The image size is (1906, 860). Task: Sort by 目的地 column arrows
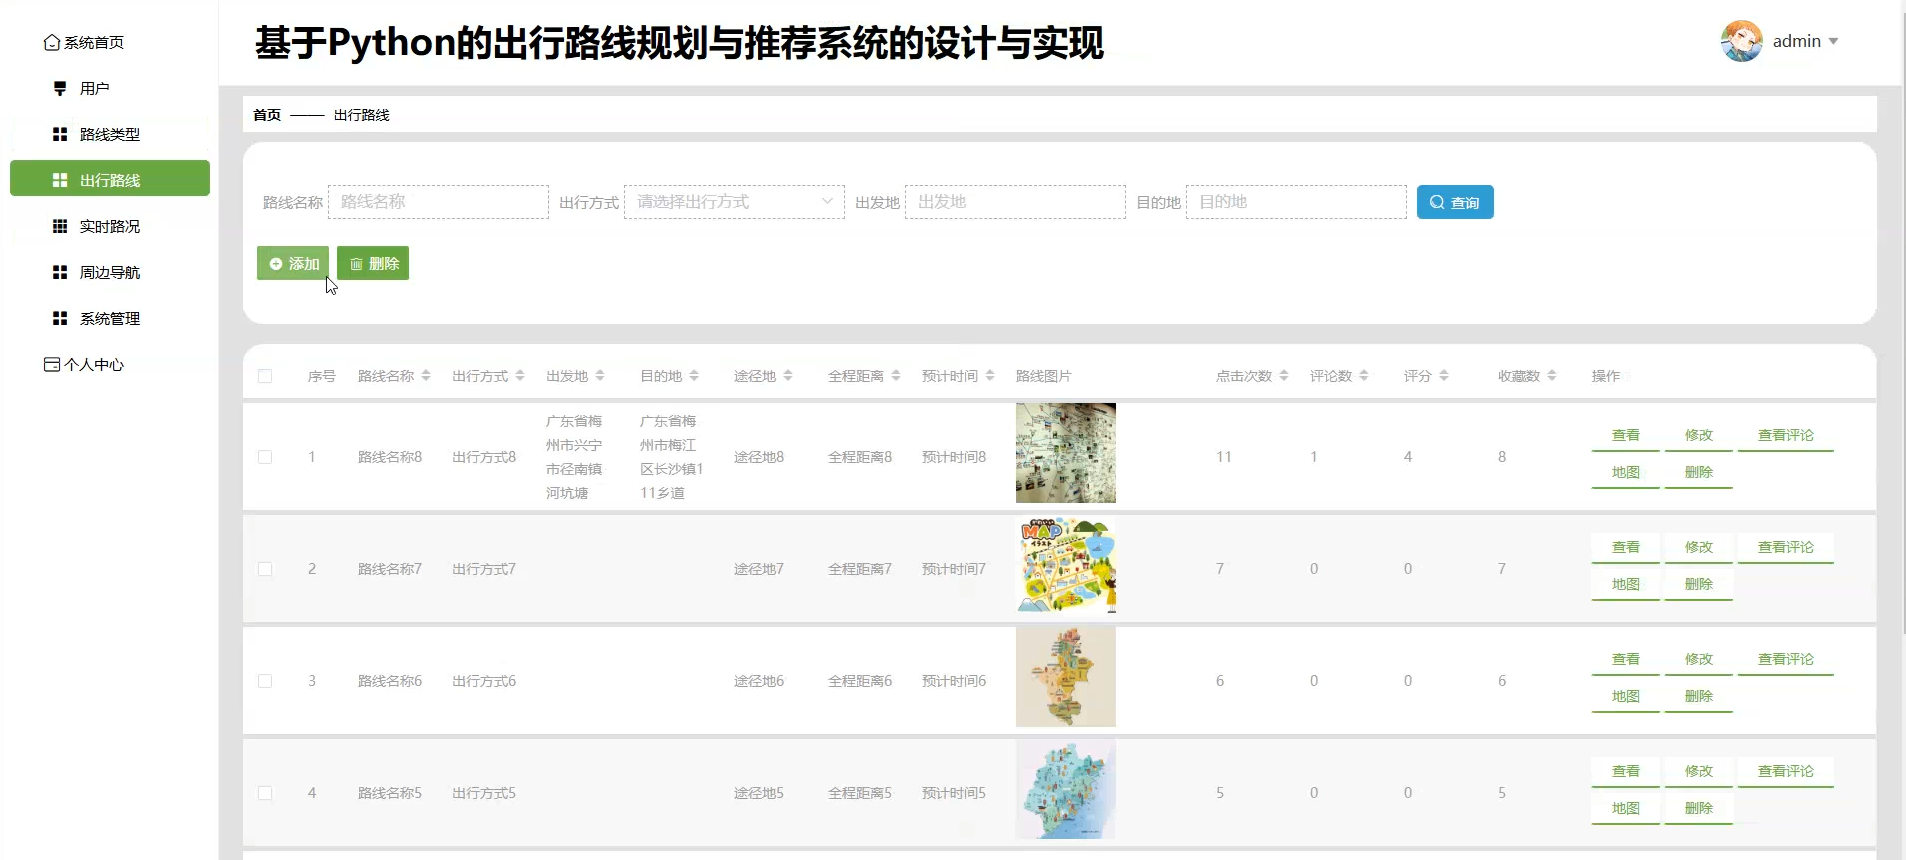[694, 376]
